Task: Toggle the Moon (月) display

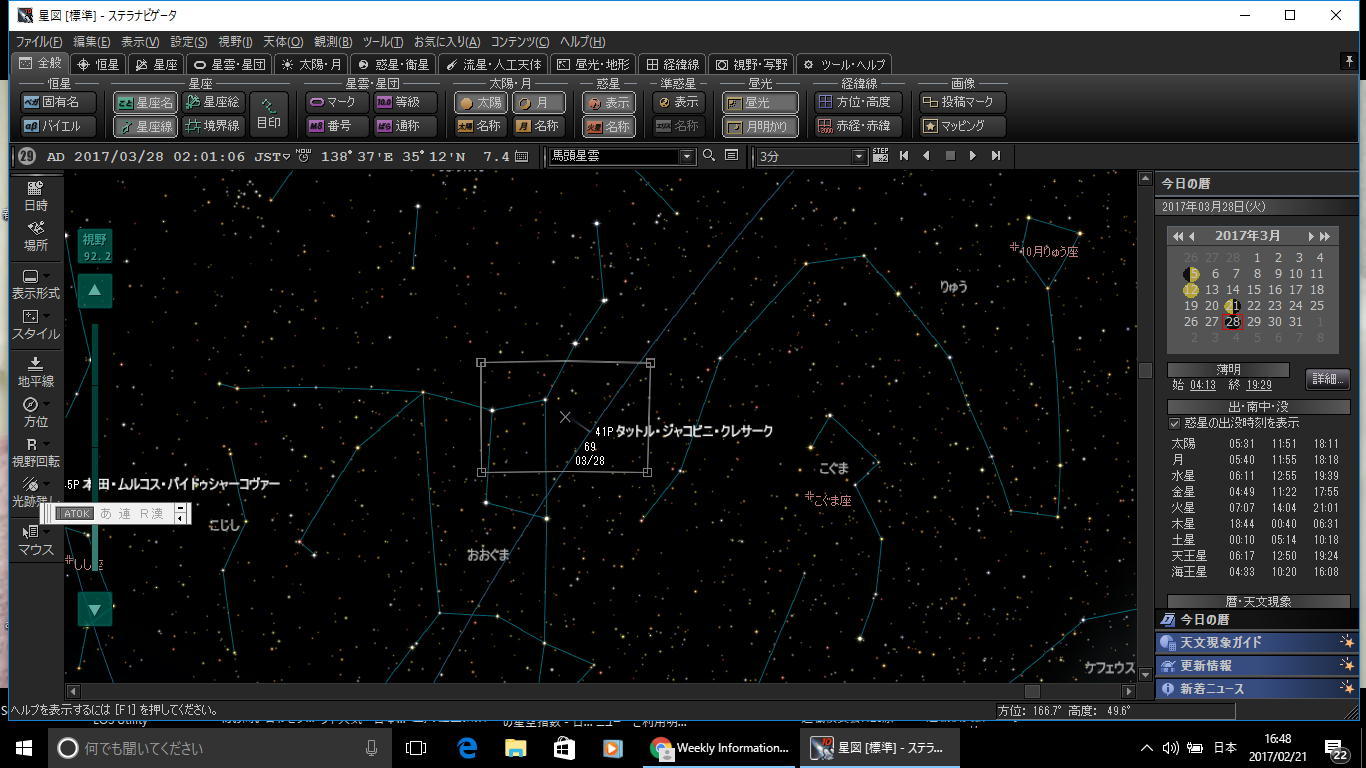Action: click(539, 102)
